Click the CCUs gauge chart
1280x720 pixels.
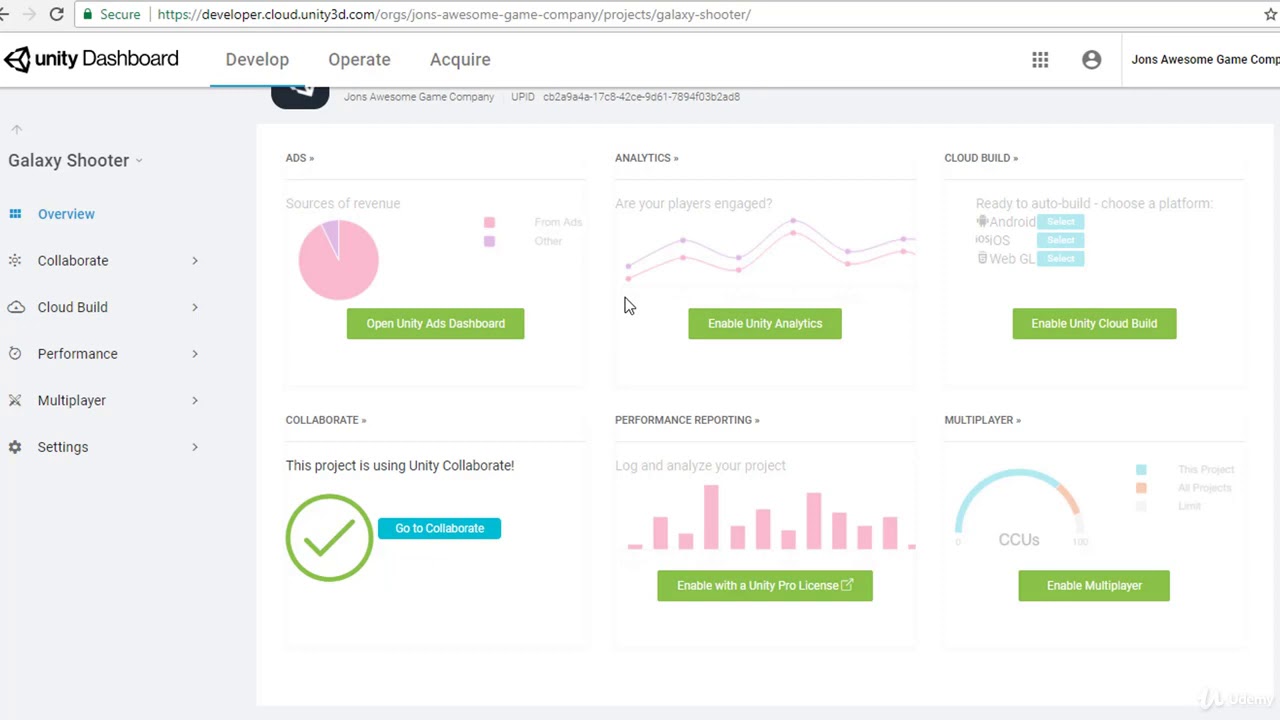1018,507
